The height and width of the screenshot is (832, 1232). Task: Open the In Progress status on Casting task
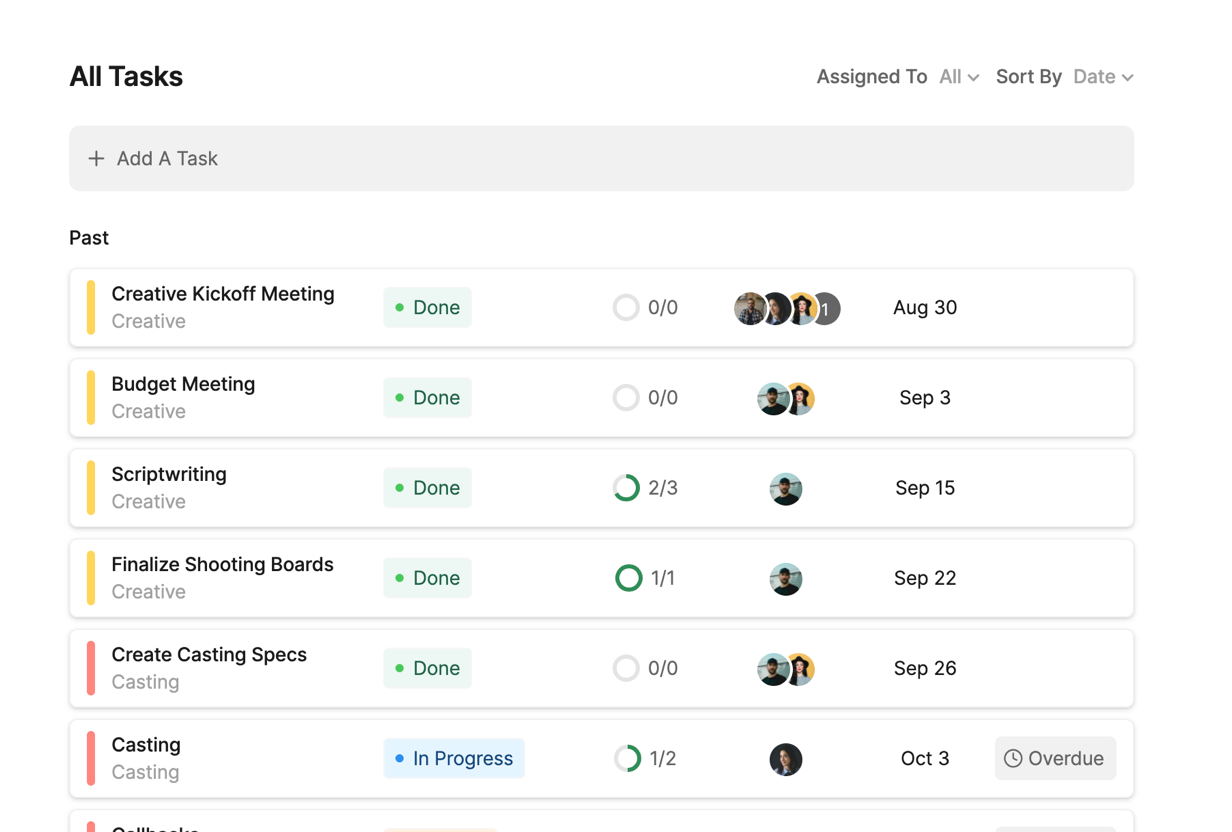click(x=453, y=759)
